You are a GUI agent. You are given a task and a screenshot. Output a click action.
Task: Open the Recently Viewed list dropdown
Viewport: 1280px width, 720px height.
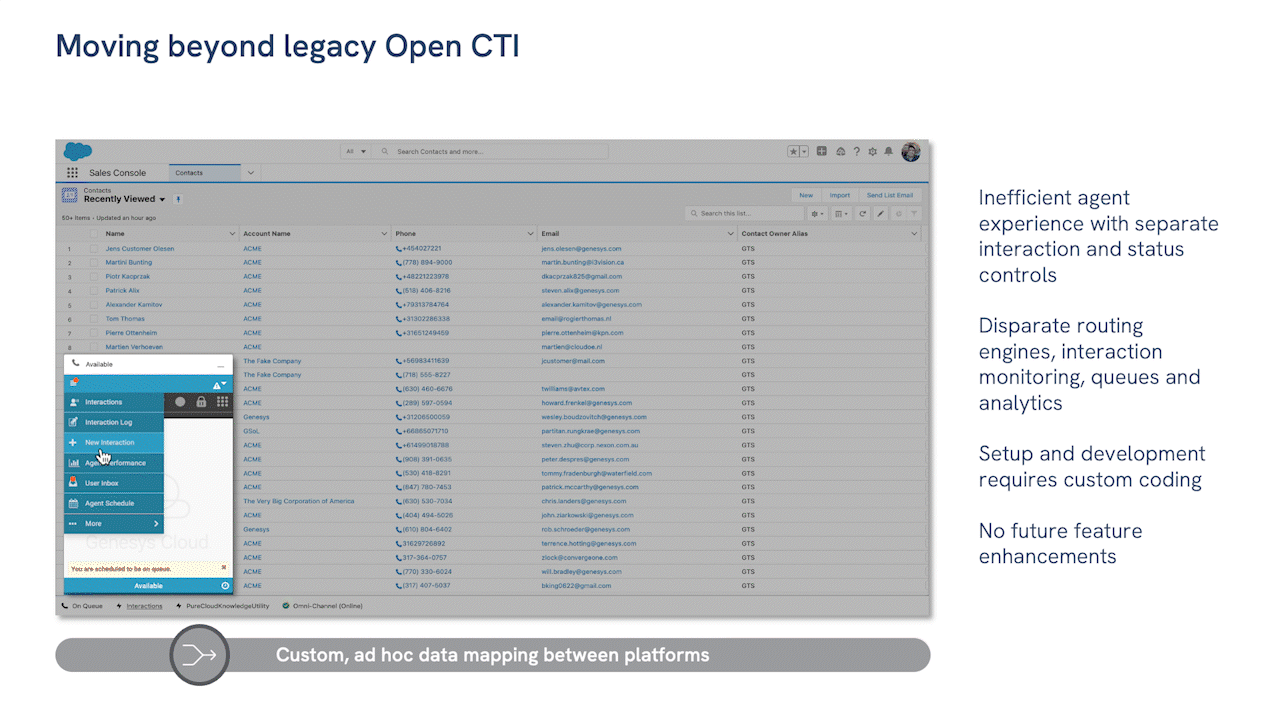(162, 200)
